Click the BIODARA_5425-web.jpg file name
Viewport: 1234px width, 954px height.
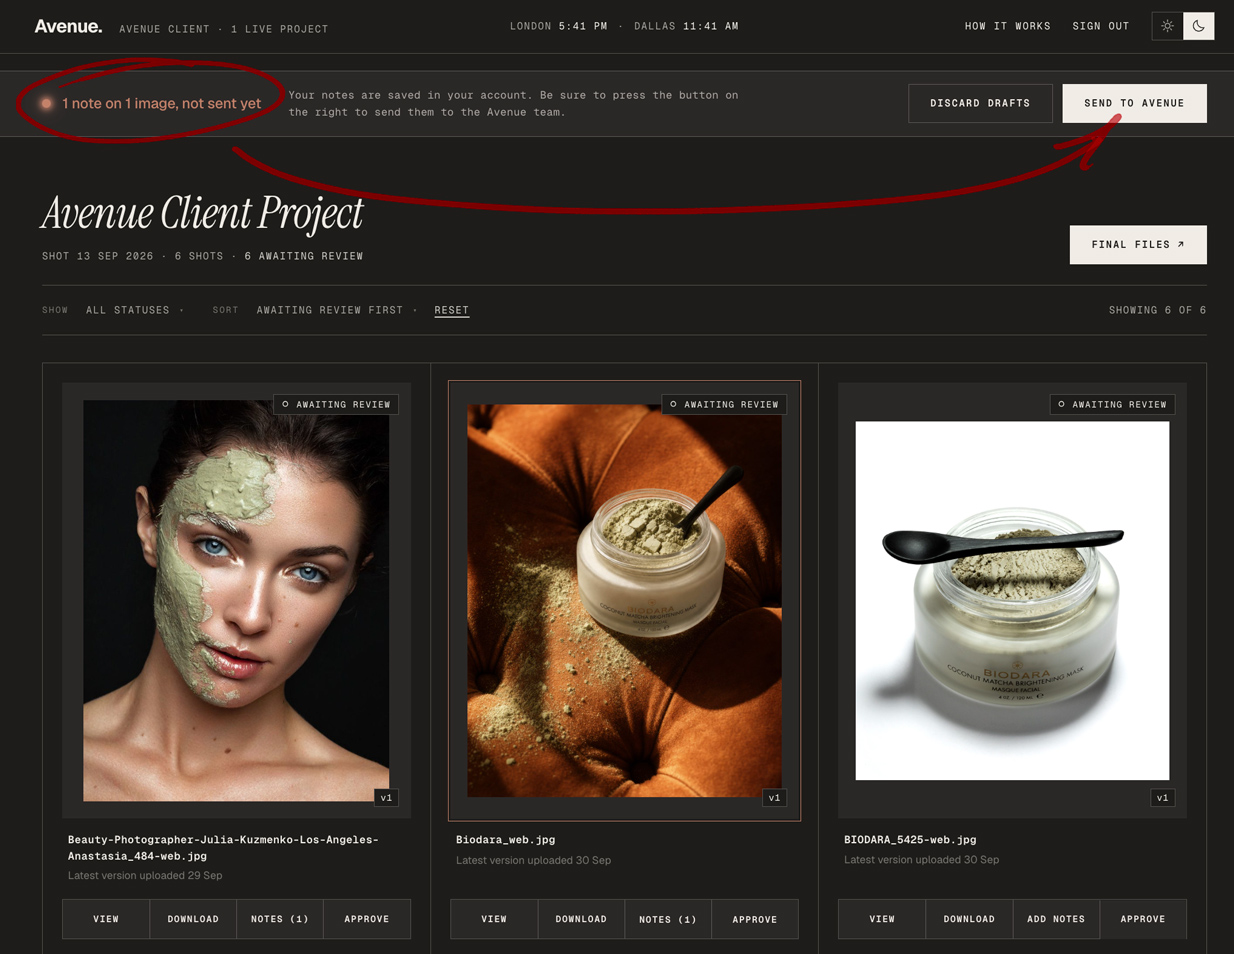910,840
